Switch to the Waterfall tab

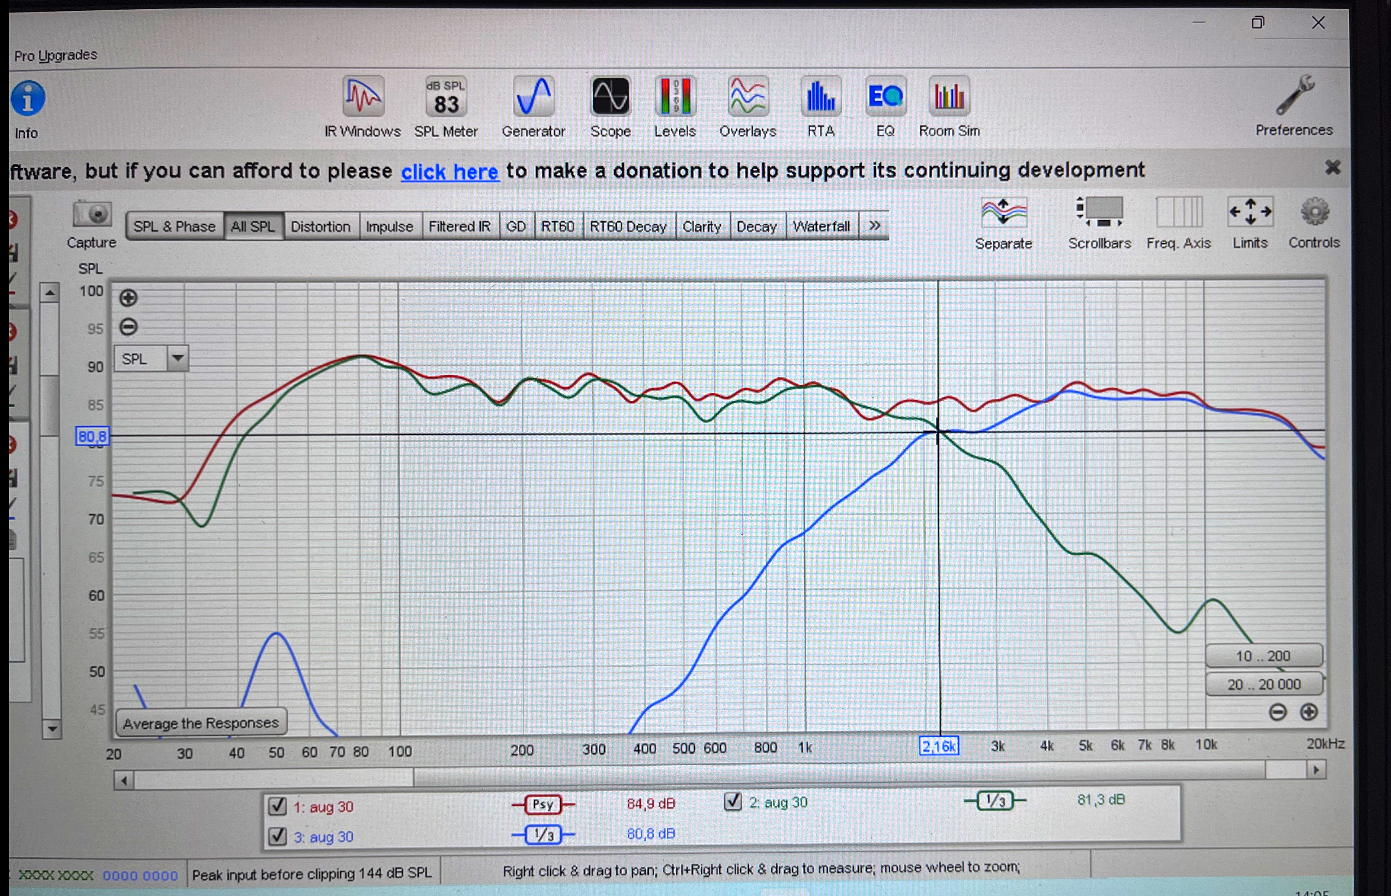[821, 226]
